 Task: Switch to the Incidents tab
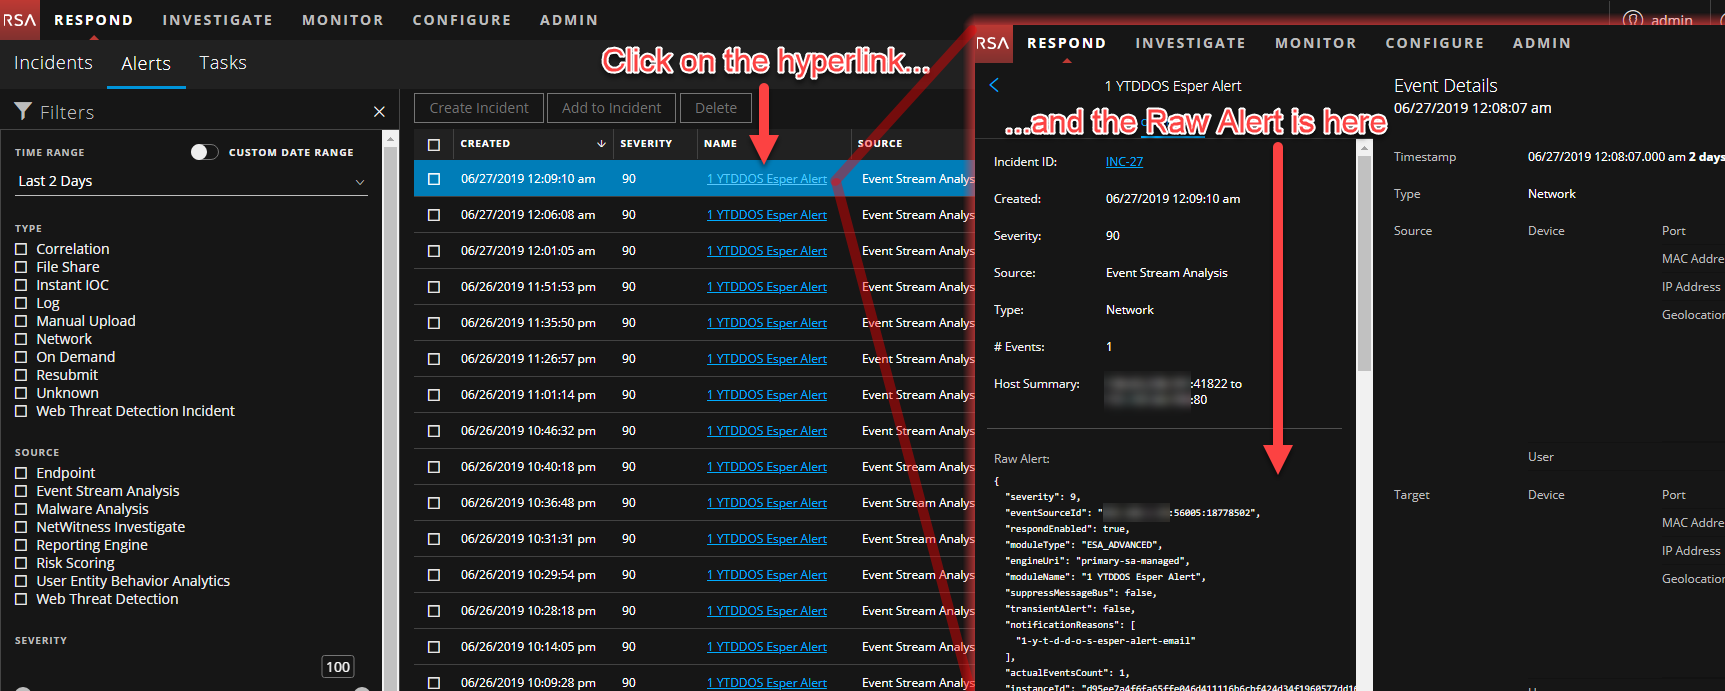[53, 63]
